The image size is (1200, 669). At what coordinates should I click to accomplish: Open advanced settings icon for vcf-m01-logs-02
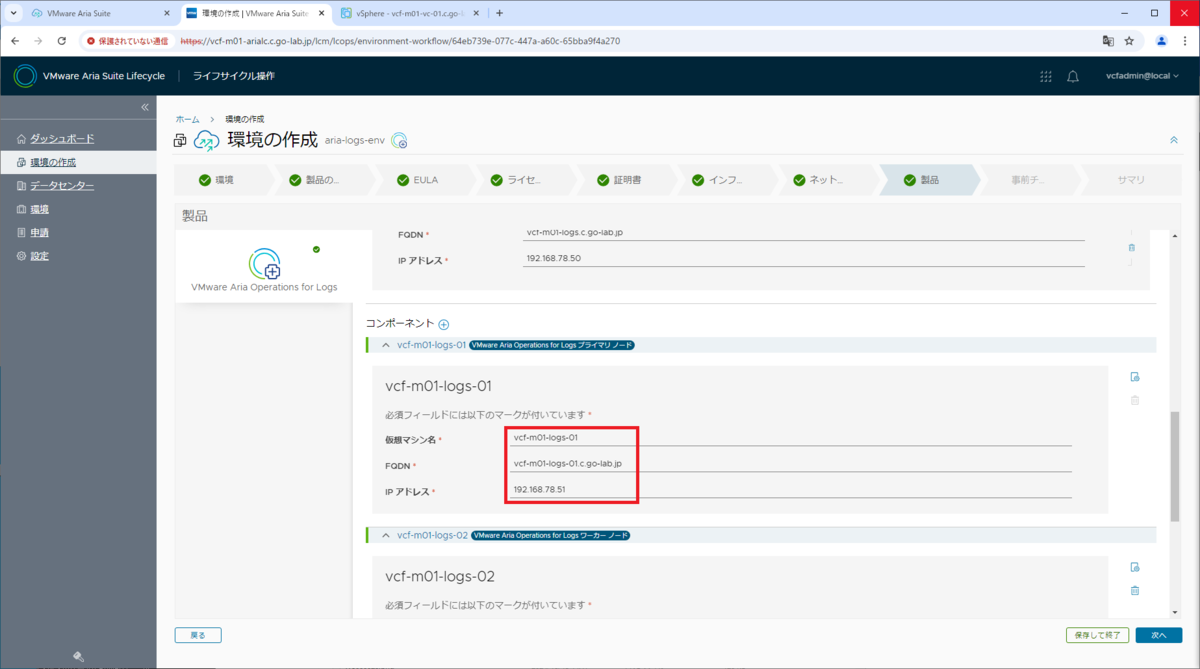[x=1135, y=567]
